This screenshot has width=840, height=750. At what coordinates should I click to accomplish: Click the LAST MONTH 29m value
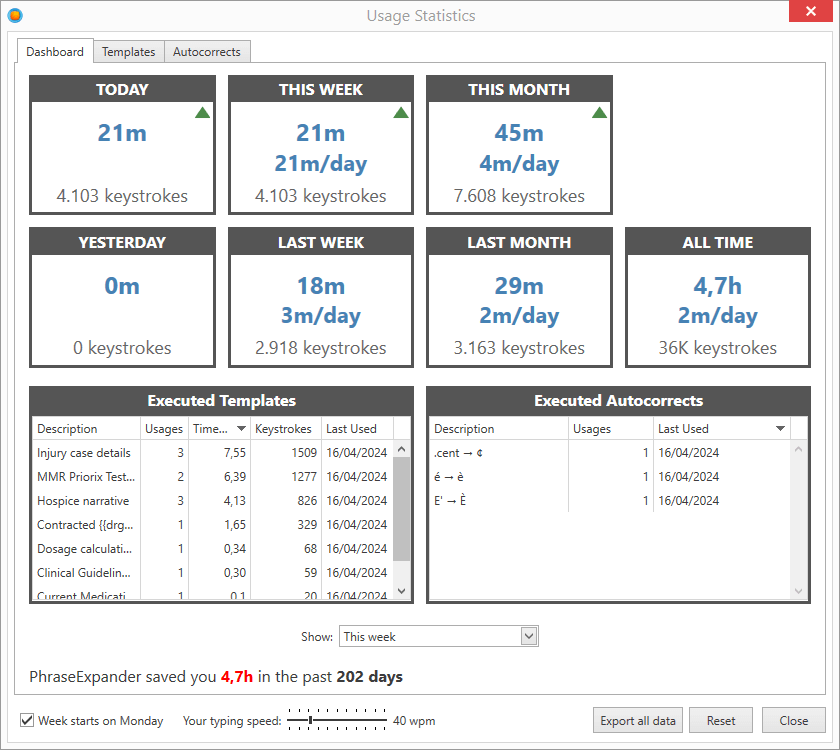click(519, 286)
